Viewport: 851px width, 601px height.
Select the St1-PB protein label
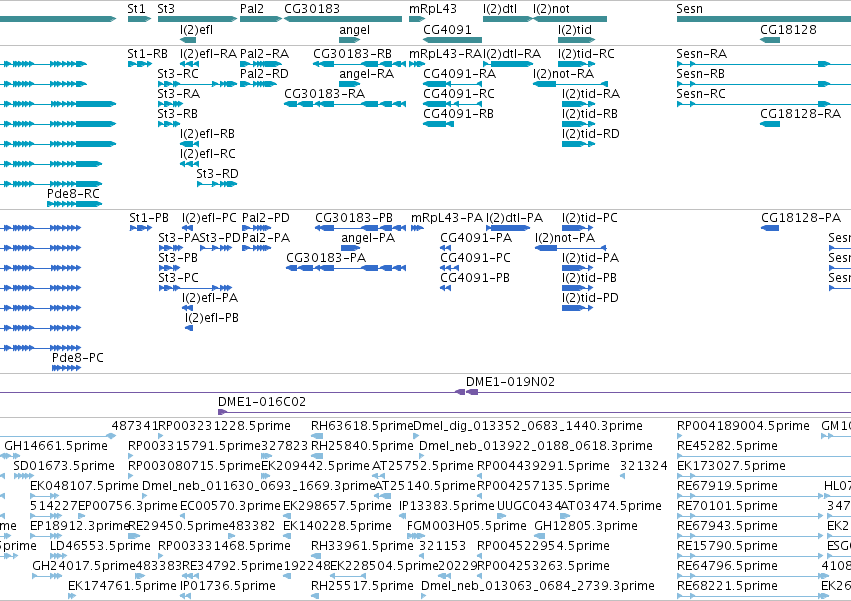click(149, 218)
